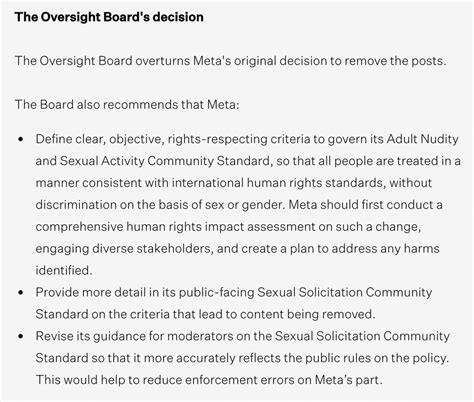Viewport: 474px width, 402px height.
Task: Click the word 'identified.' ending the first bullet
Action: [64, 270]
